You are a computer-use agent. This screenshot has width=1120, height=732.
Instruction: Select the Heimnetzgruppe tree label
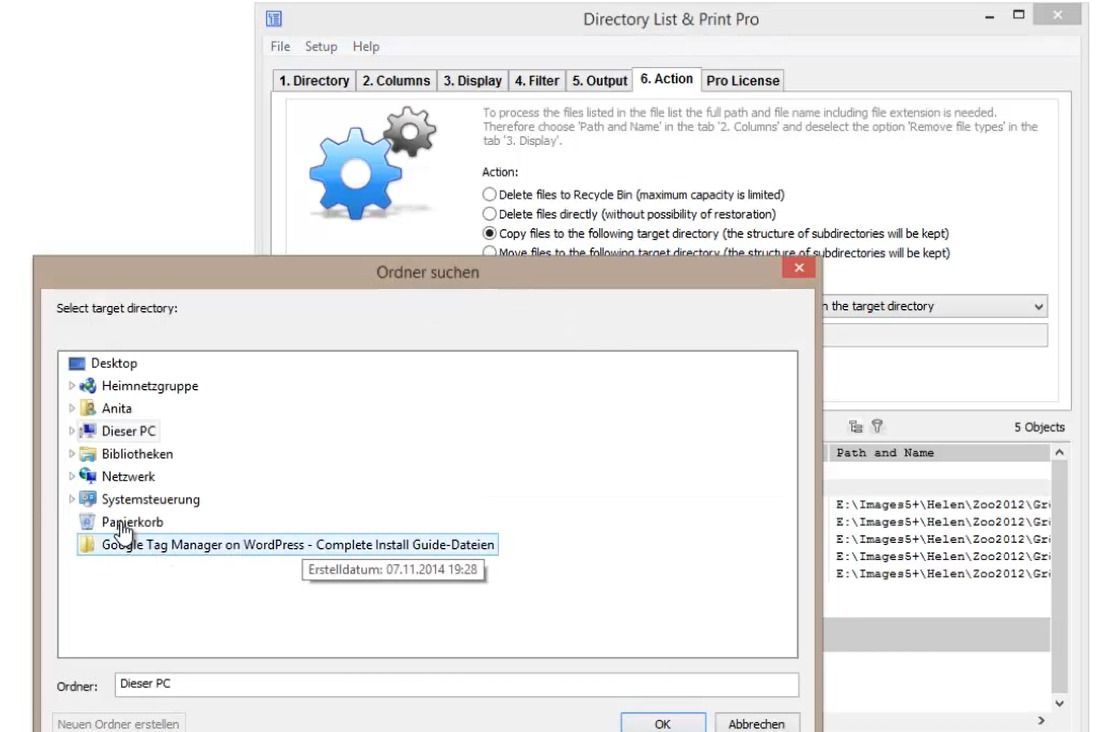150,386
